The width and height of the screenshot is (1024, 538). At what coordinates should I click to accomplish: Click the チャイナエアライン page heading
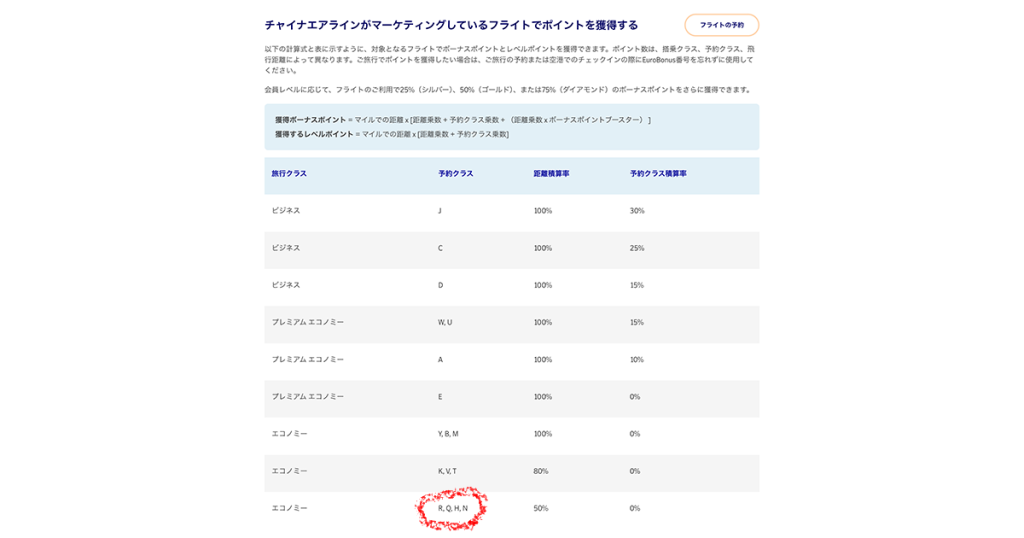click(451, 25)
